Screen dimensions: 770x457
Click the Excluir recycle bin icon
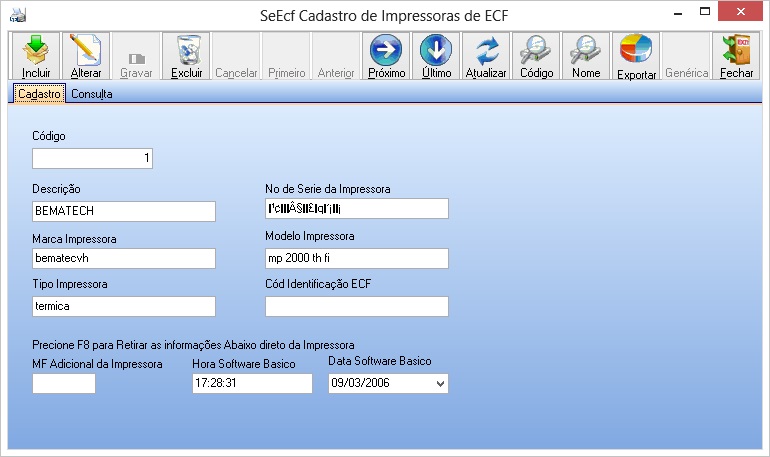tap(187, 55)
